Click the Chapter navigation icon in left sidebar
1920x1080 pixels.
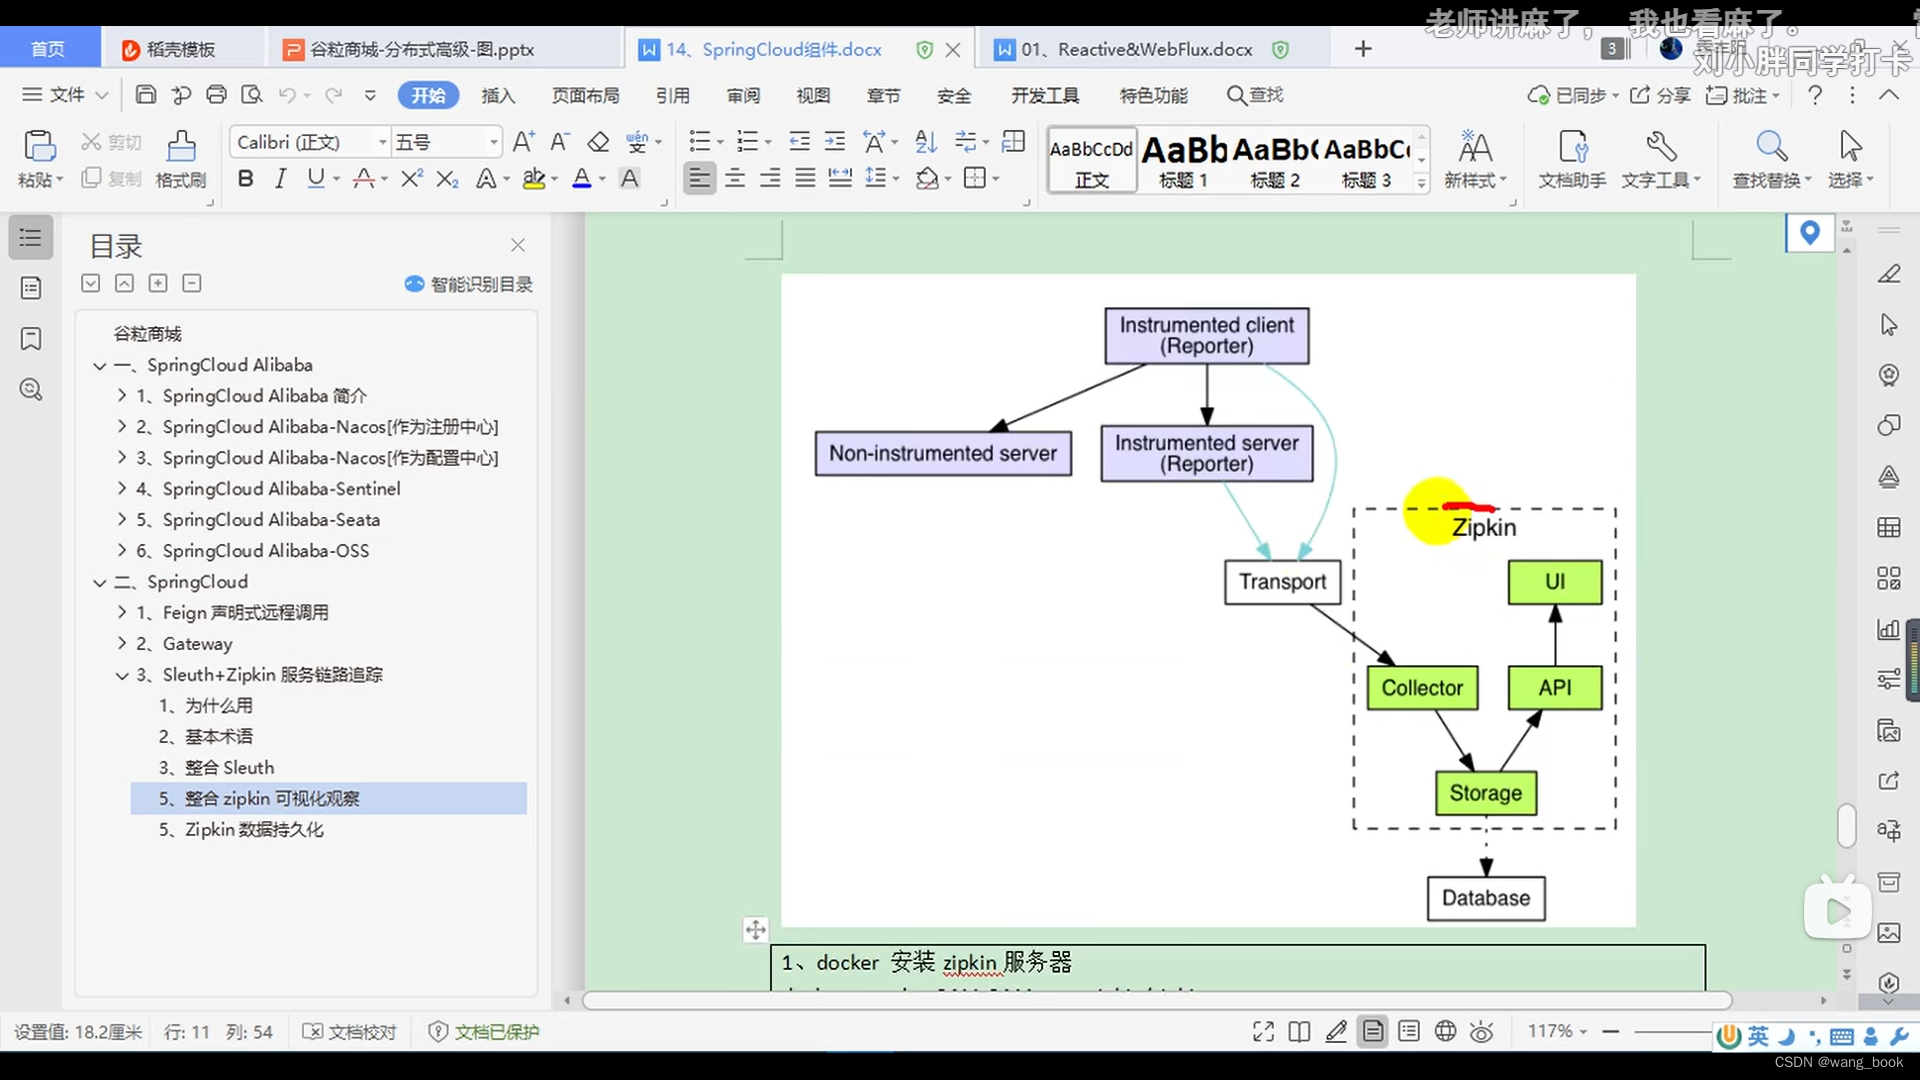(31, 288)
